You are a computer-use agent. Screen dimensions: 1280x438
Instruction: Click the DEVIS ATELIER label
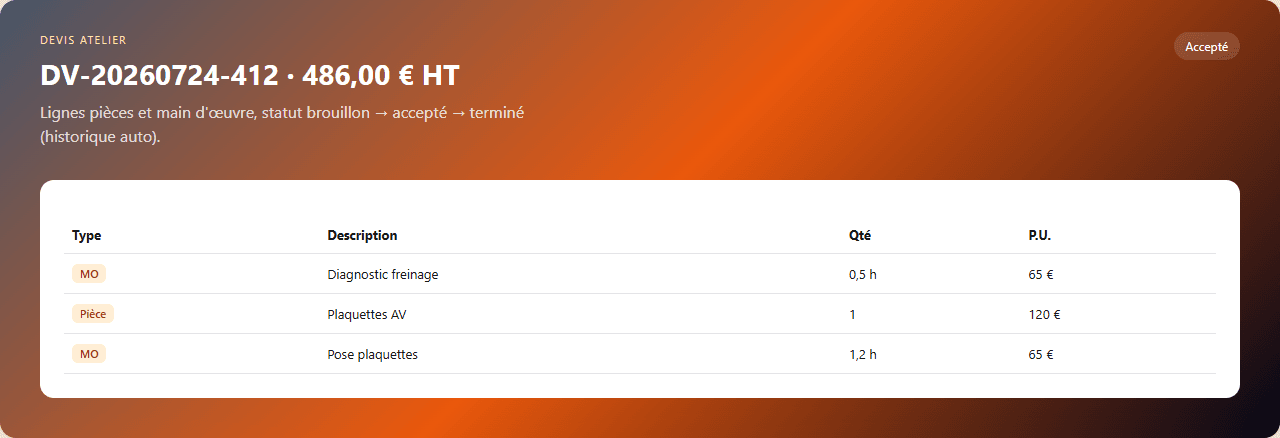click(x=83, y=40)
